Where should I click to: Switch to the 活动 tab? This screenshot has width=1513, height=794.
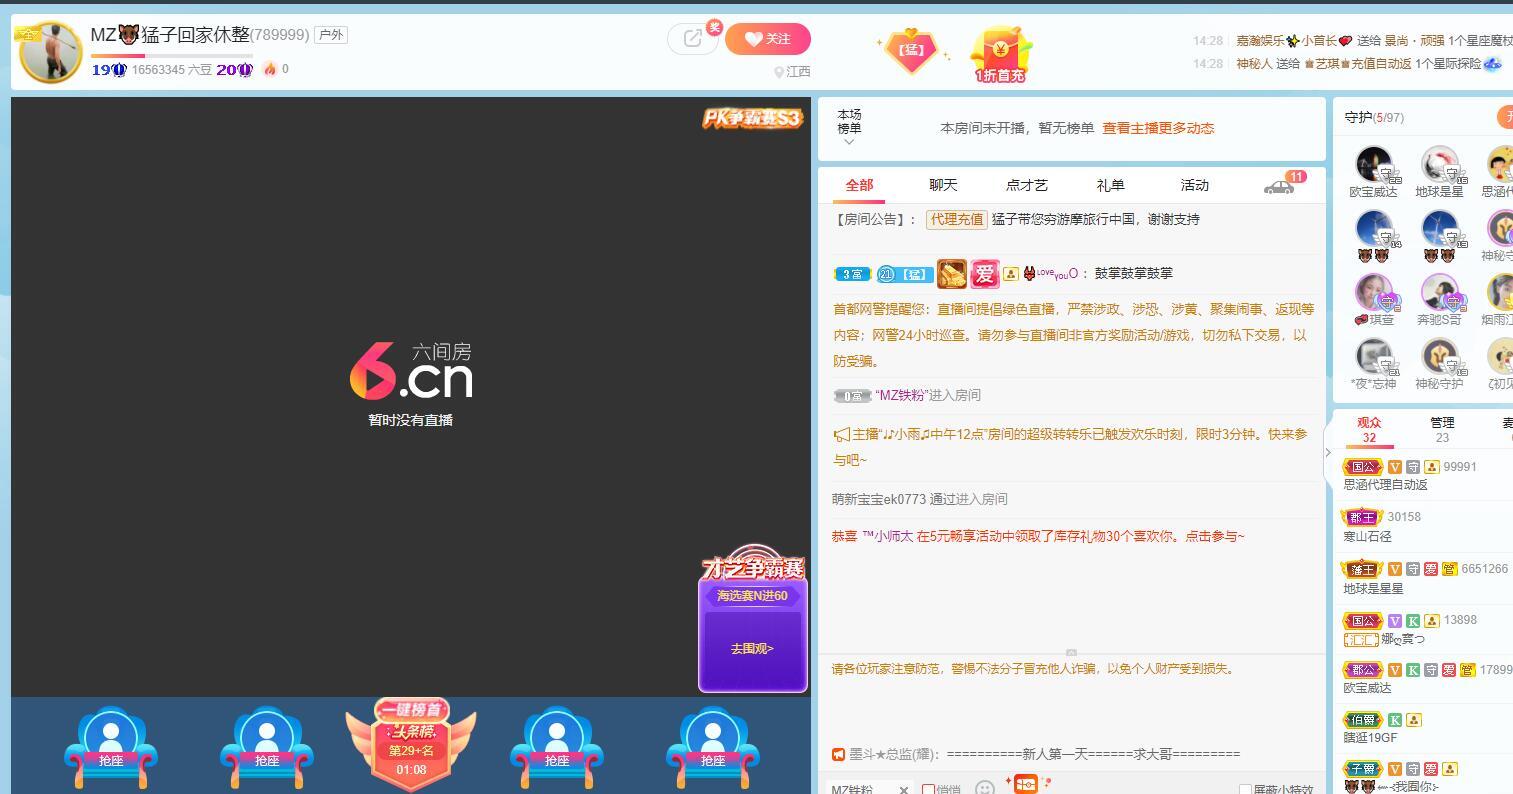[1195, 185]
